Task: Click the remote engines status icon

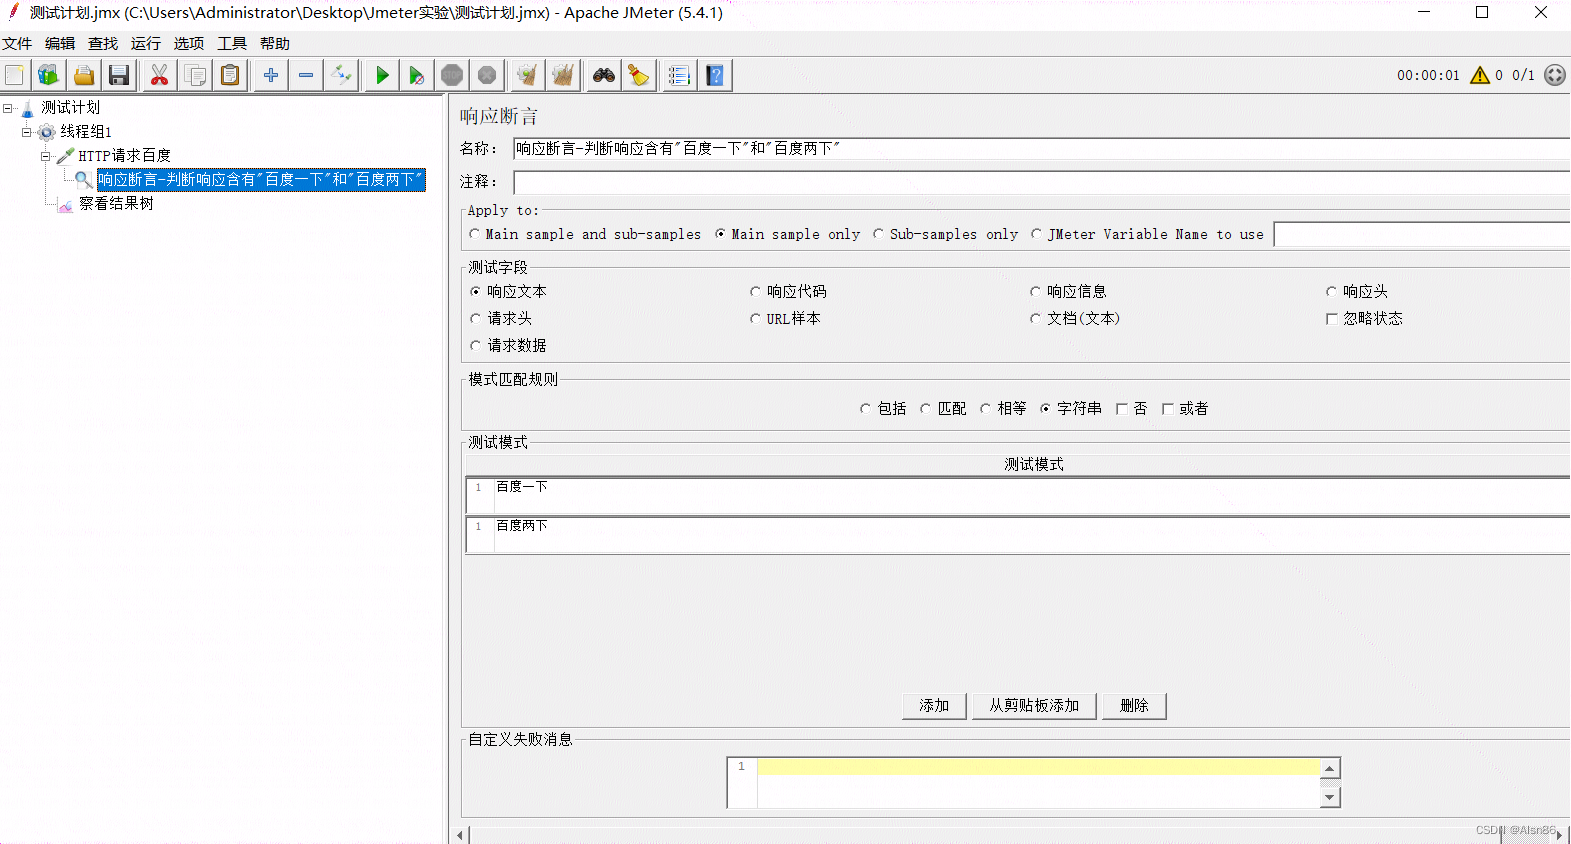Action: pyautogui.click(x=1555, y=75)
